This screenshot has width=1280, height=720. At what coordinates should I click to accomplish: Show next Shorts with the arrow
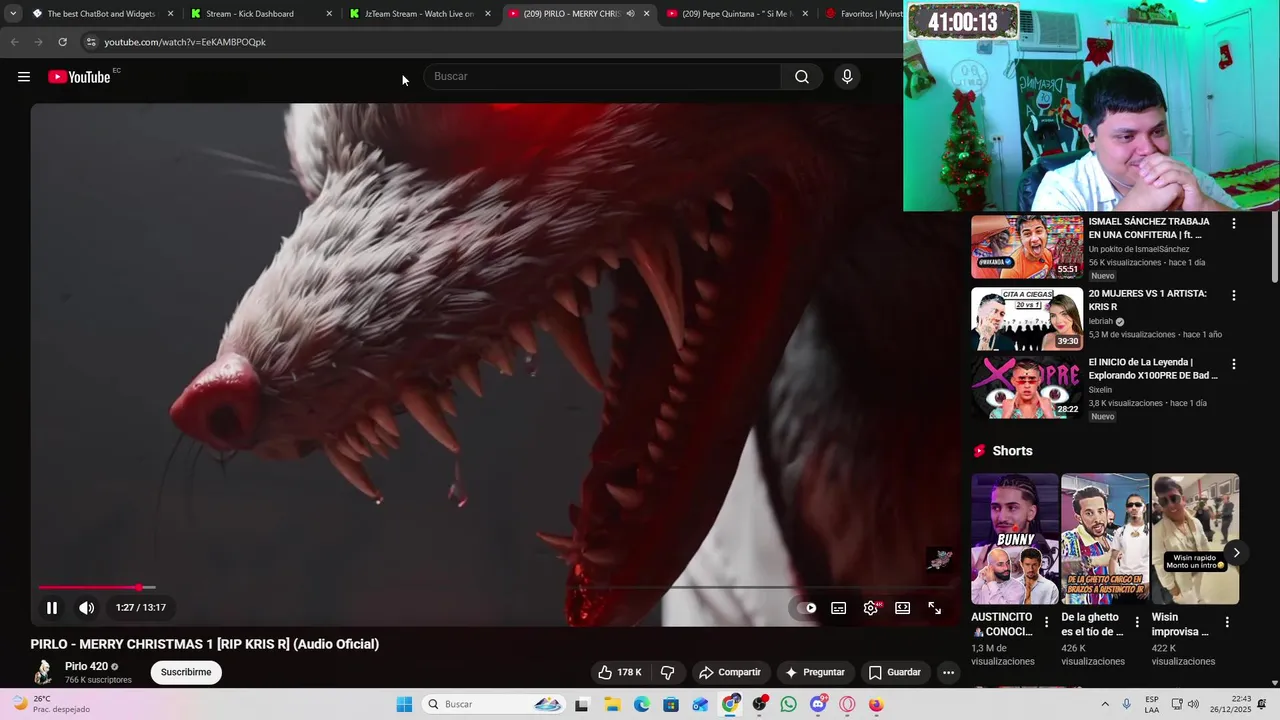[1236, 553]
